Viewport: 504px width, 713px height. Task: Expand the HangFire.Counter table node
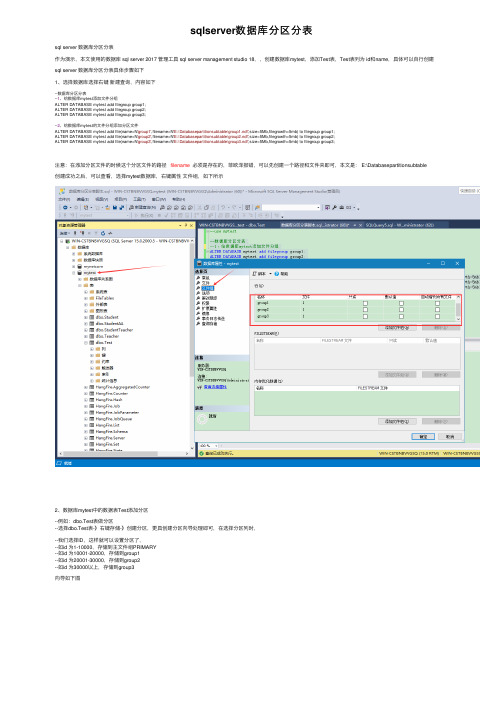86,394
